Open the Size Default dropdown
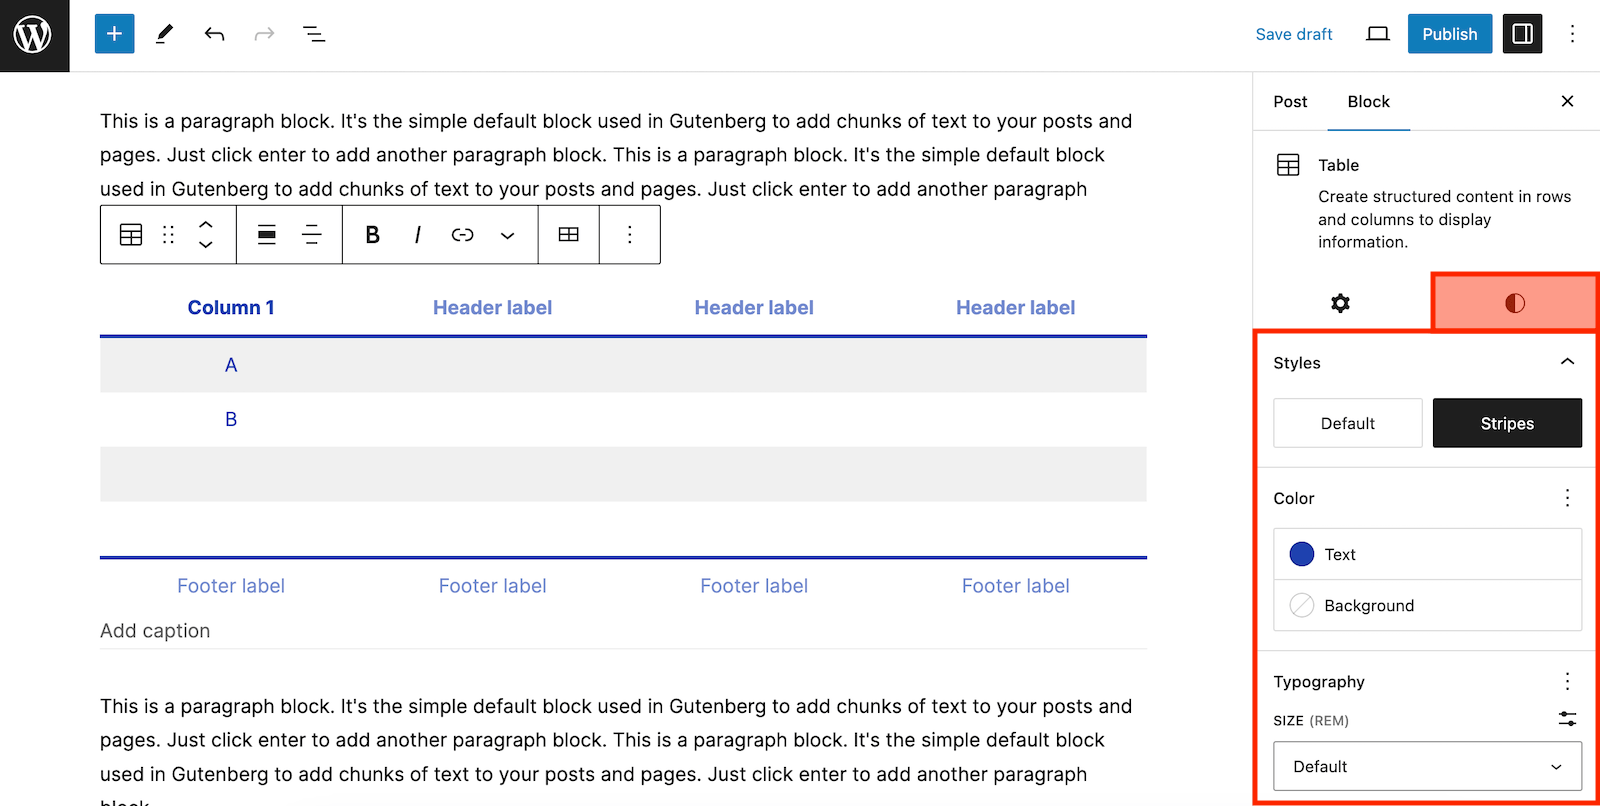1600x806 pixels. click(x=1427, y=766)
